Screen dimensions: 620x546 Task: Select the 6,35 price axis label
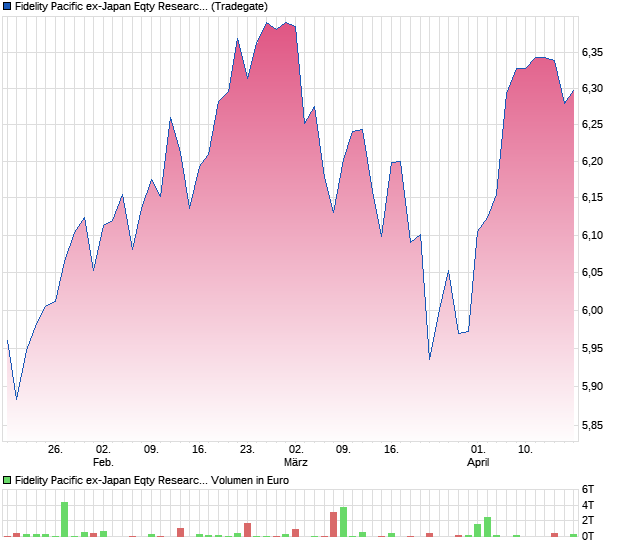(x=592, y=53)
